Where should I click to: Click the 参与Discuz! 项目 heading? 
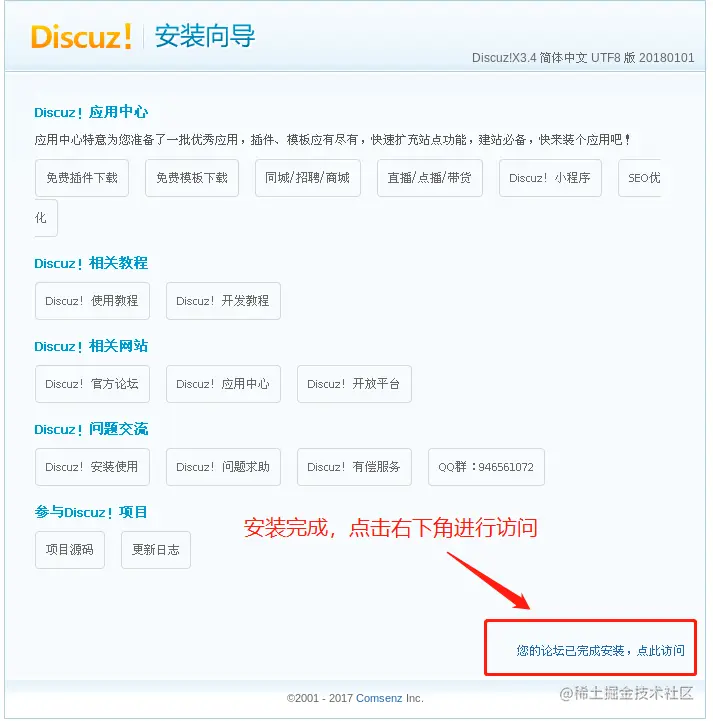coord(91,512)
